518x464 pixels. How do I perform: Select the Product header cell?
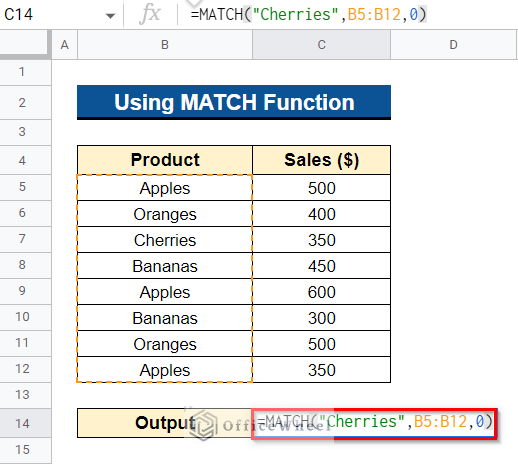[x=165, y=160]
